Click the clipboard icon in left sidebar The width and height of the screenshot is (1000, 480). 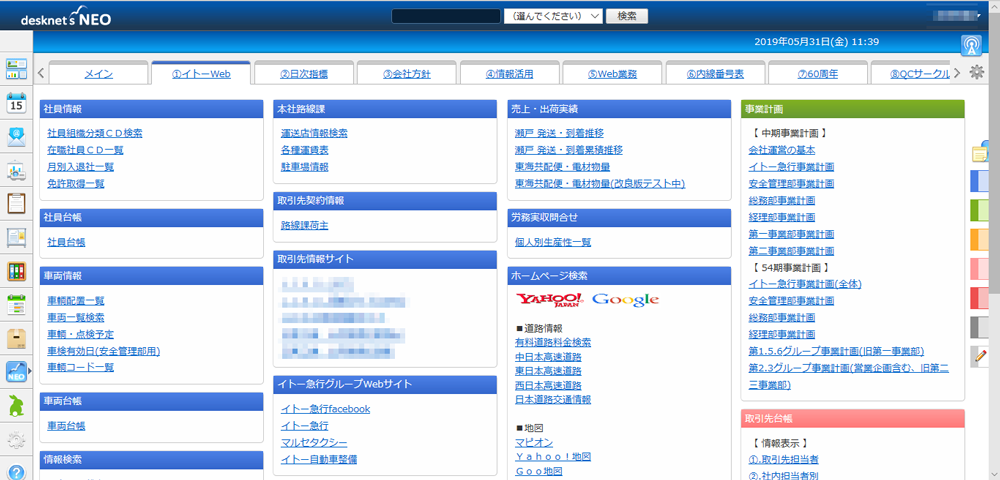[x=16, y=203]
